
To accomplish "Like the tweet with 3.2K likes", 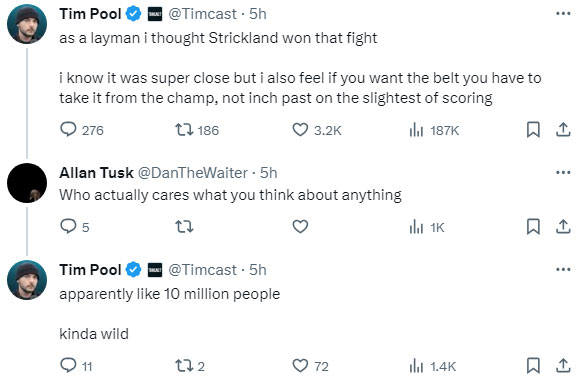I will pyautogui.click(x=317, y=130).
